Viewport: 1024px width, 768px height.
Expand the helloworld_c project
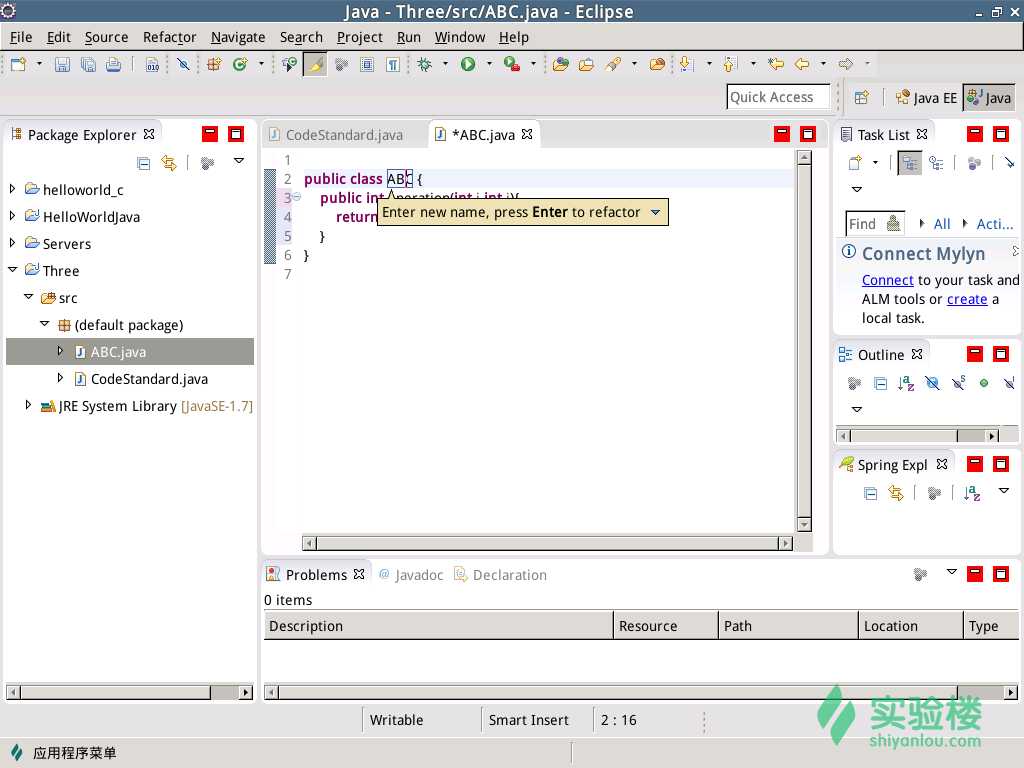[x=12, y=189]
